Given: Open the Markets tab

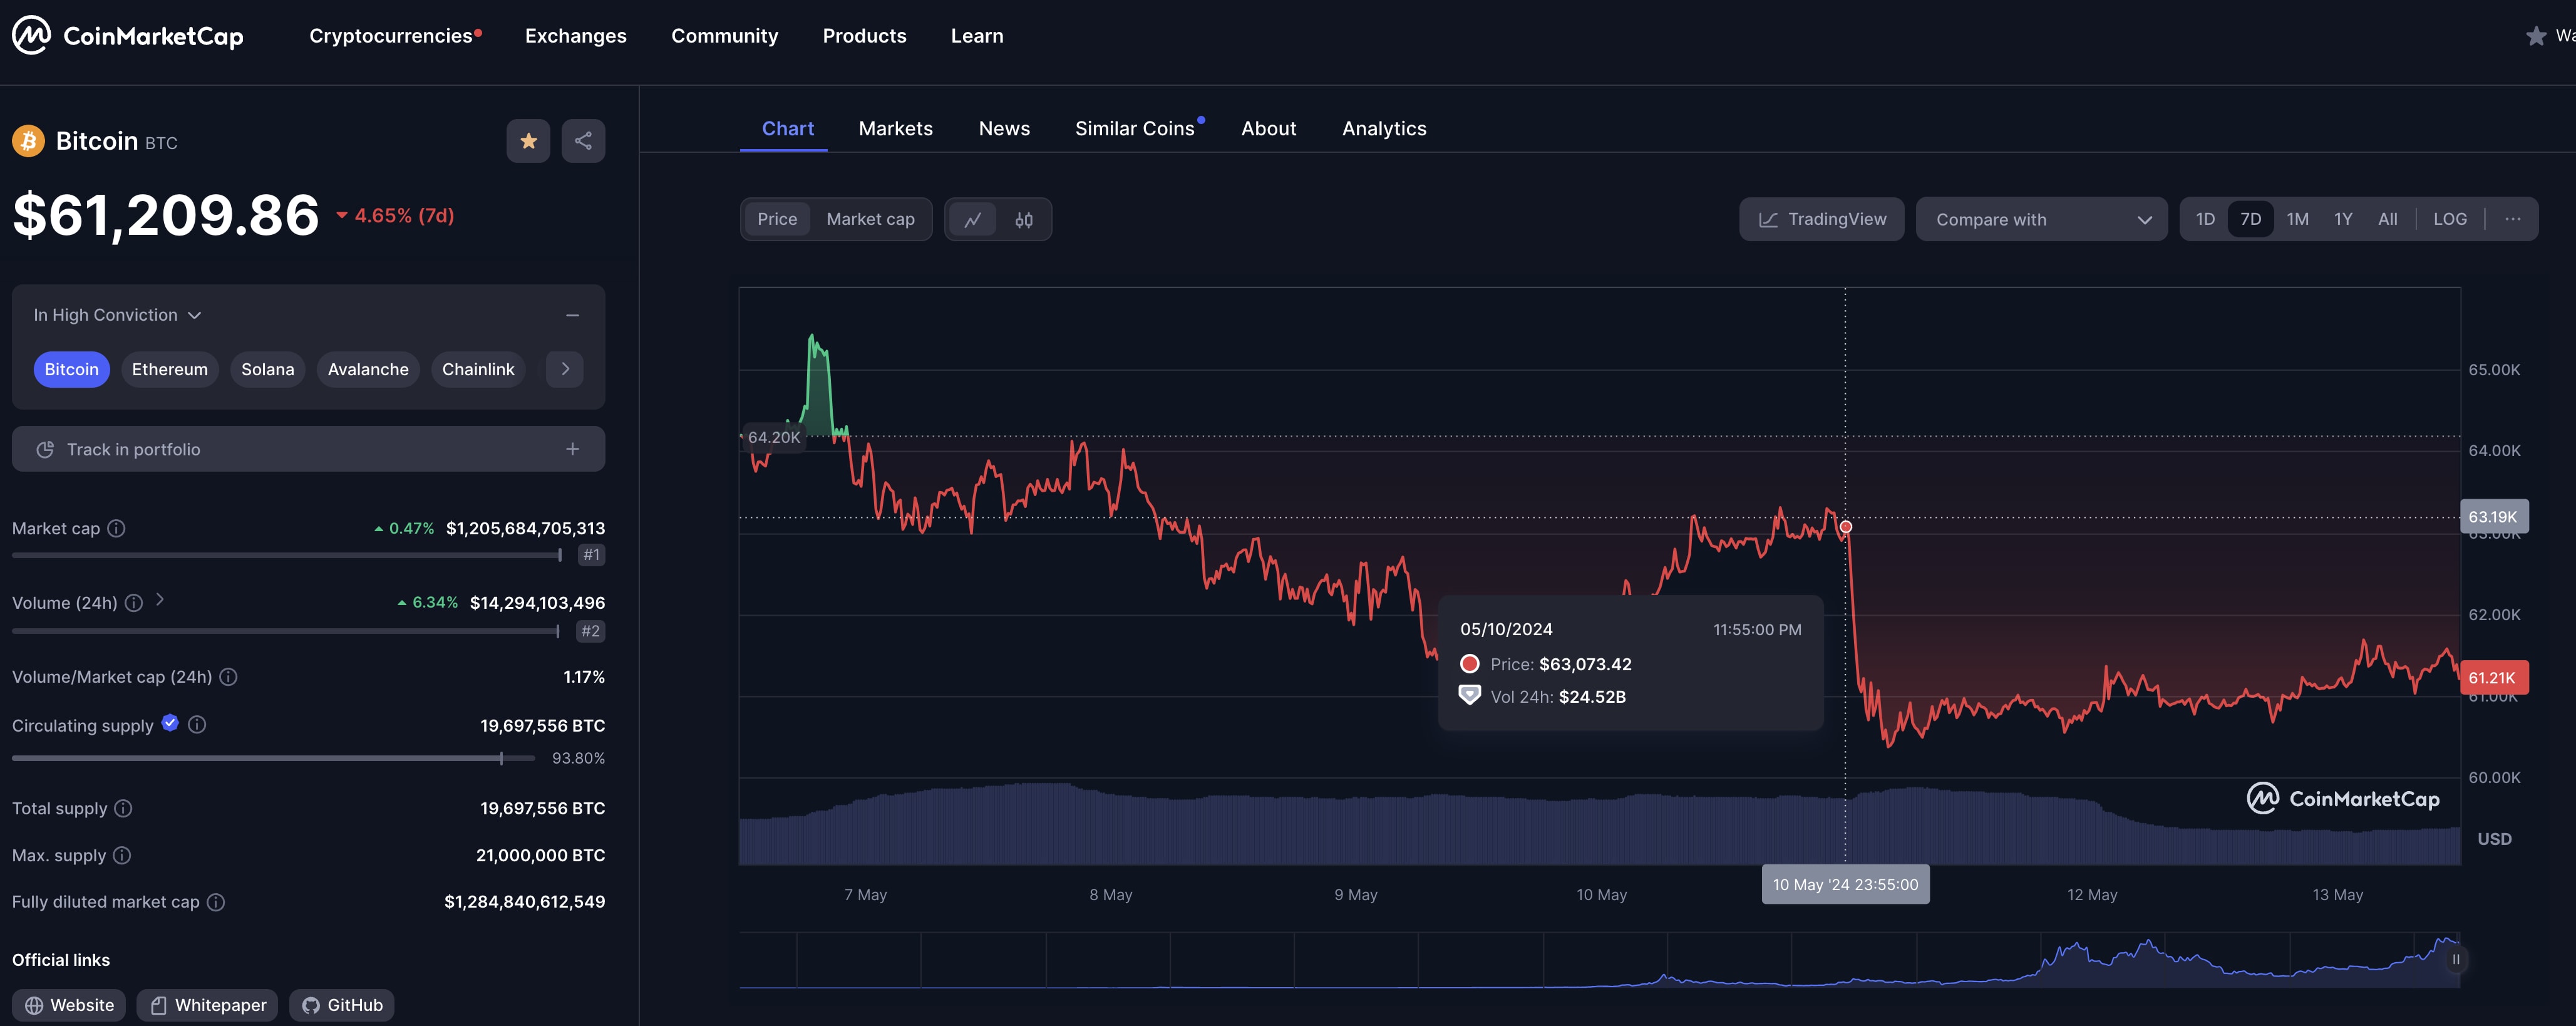Looking at the screenshot, I should click(895, 129).
